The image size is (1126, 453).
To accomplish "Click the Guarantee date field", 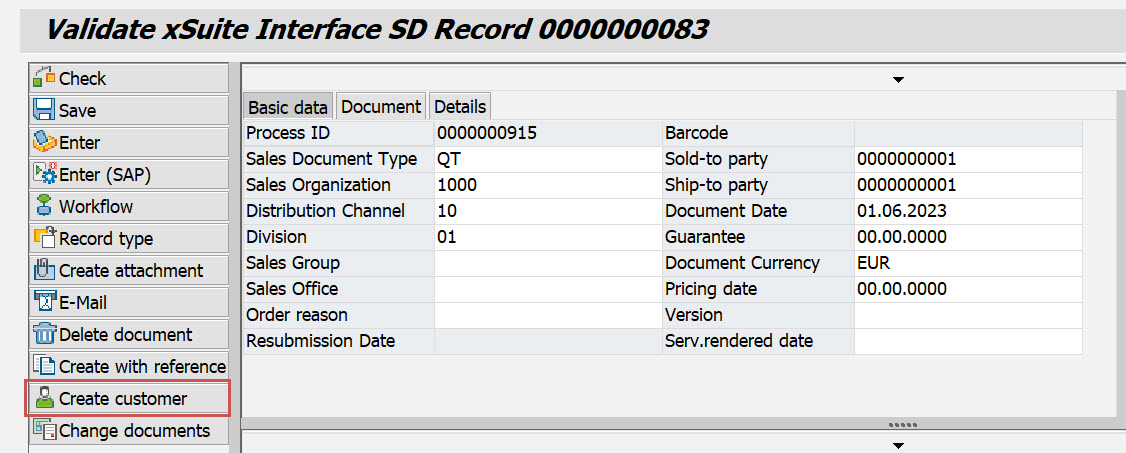I will click(x=968, y=237).
